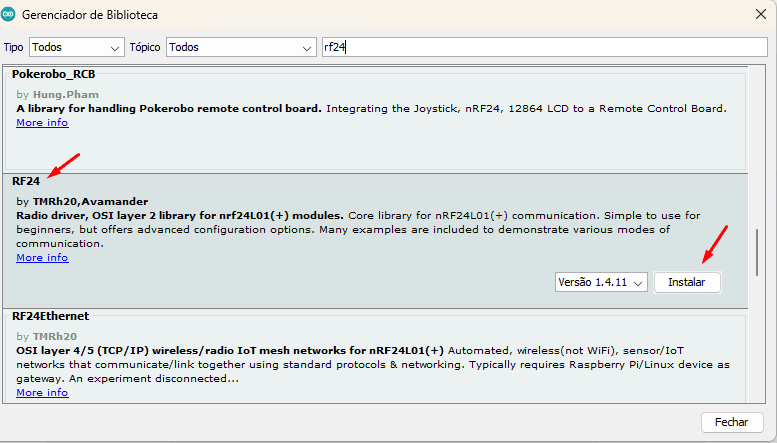Click RF24Ethernet author line by TMRh20
This screenshot has height=443, width=777.
pyautogui.click(x=47, y=336)
